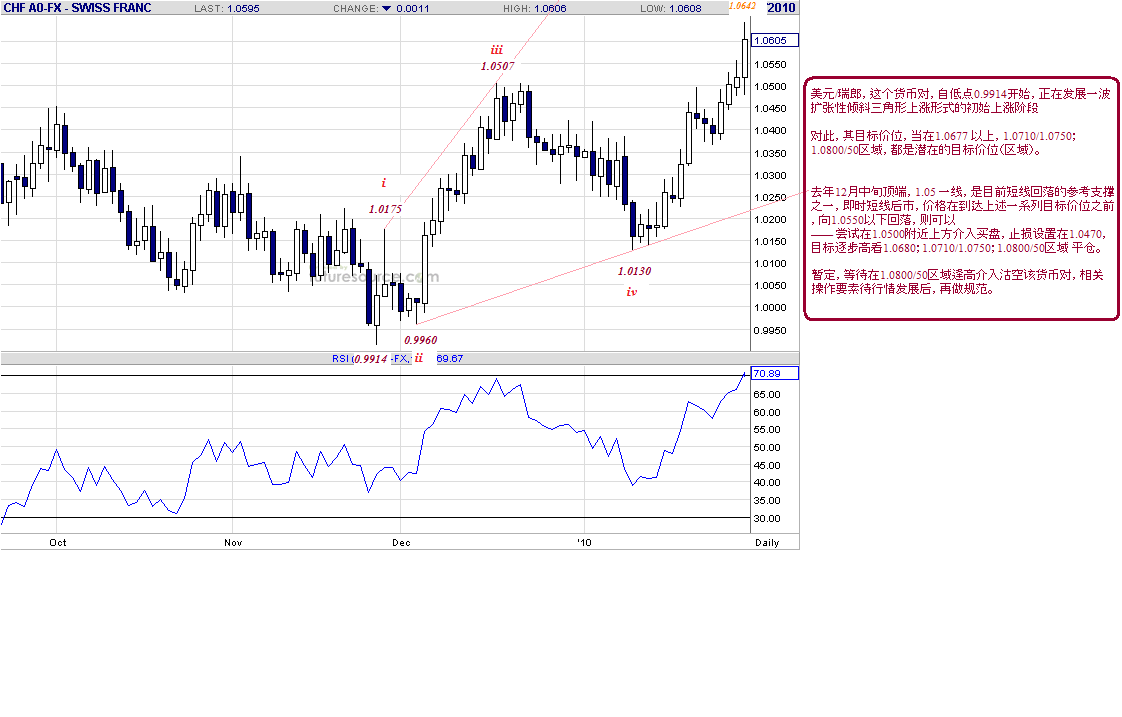Click the 30.00 RSI axis label
Viewport: 1122px width, 717px height.
[x=766, y=519]
